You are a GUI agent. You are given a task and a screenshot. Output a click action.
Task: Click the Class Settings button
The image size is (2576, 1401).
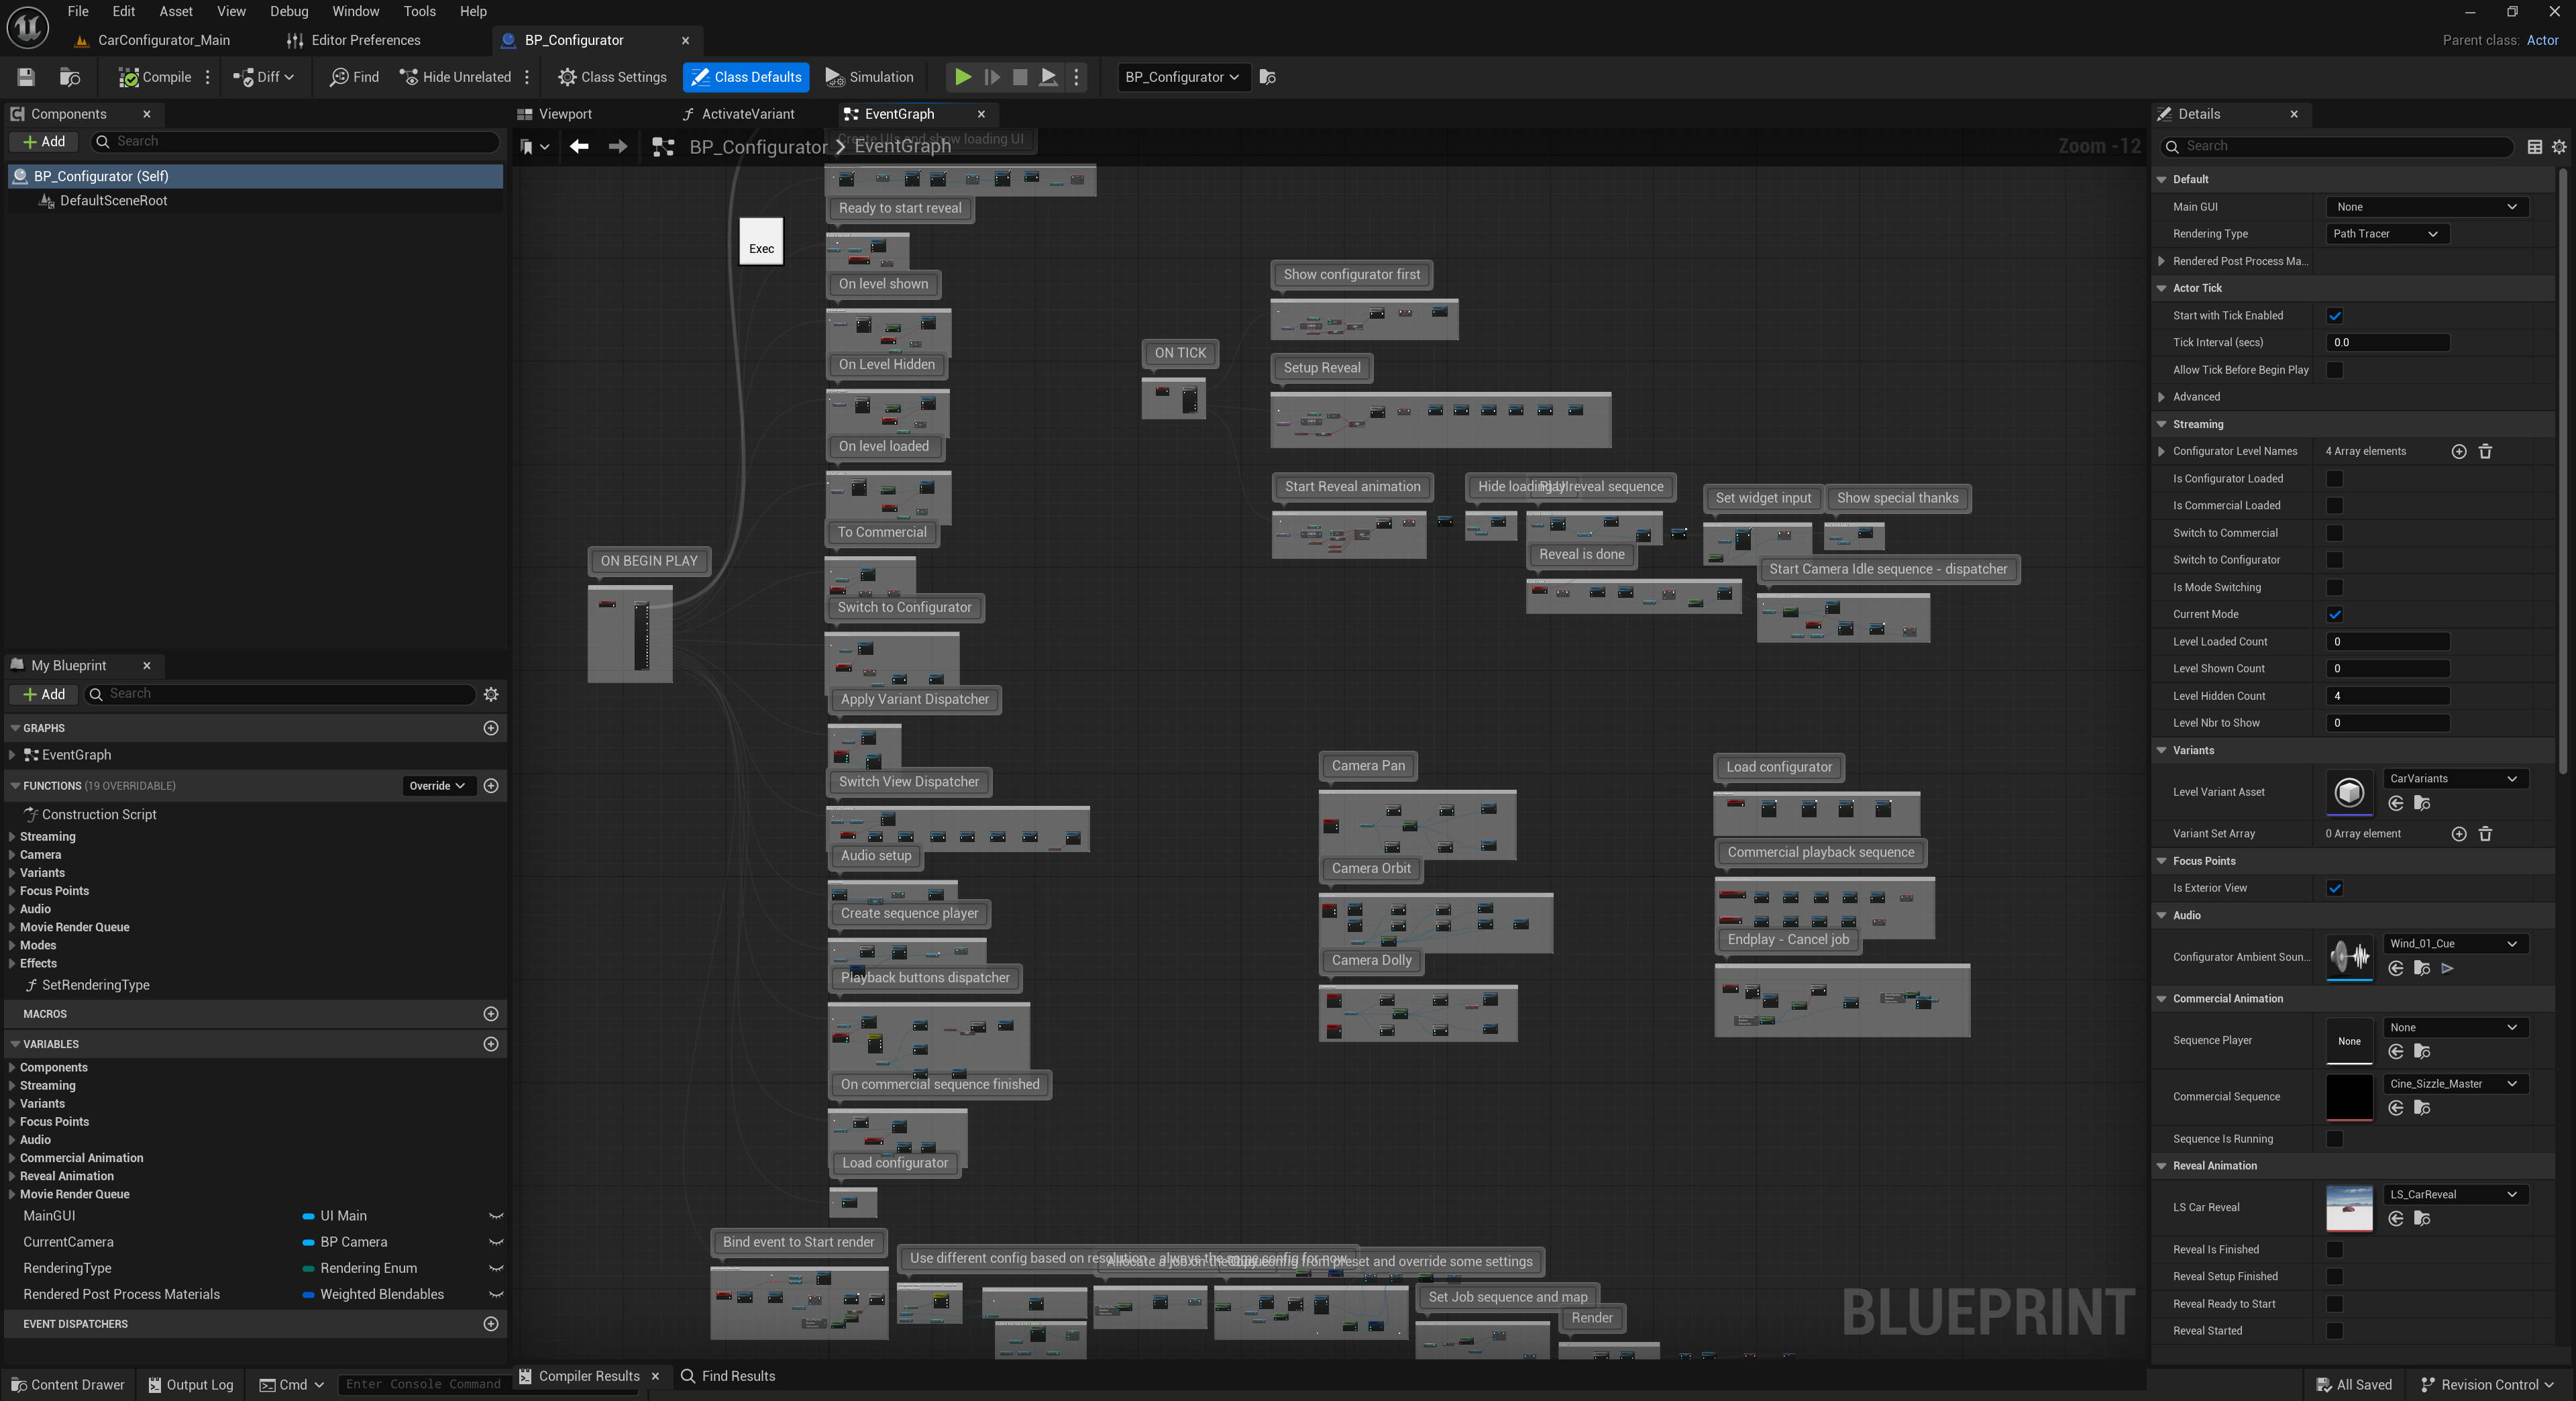click(x=612, y=77)
